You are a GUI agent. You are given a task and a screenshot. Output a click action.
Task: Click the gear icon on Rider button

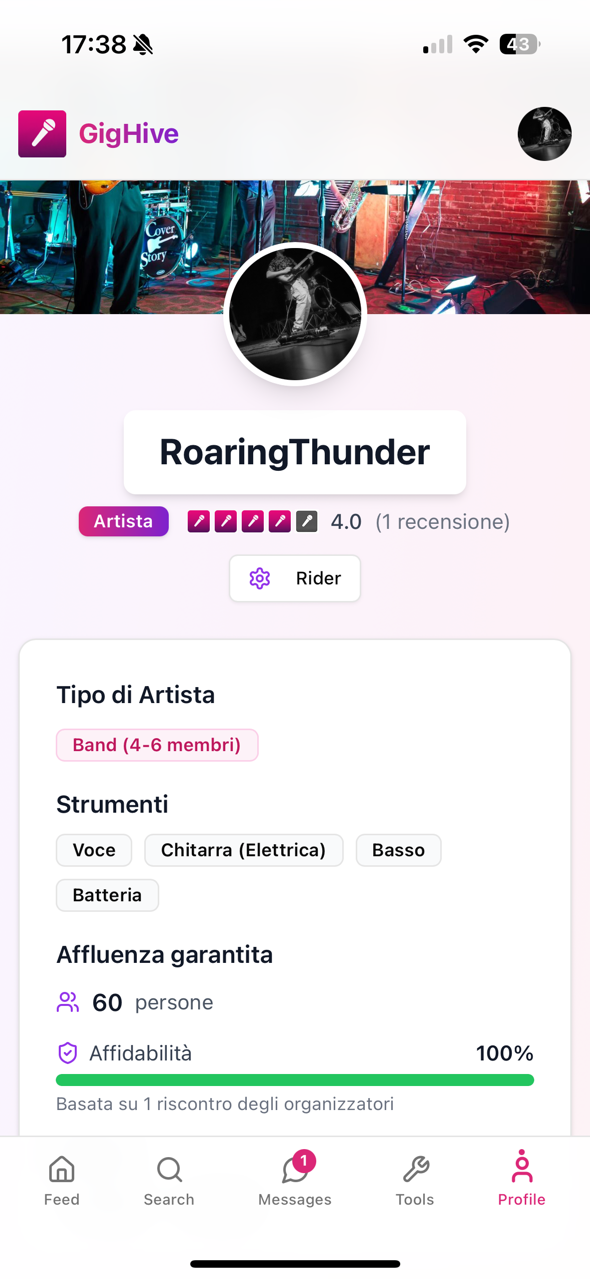pos(260,578)
